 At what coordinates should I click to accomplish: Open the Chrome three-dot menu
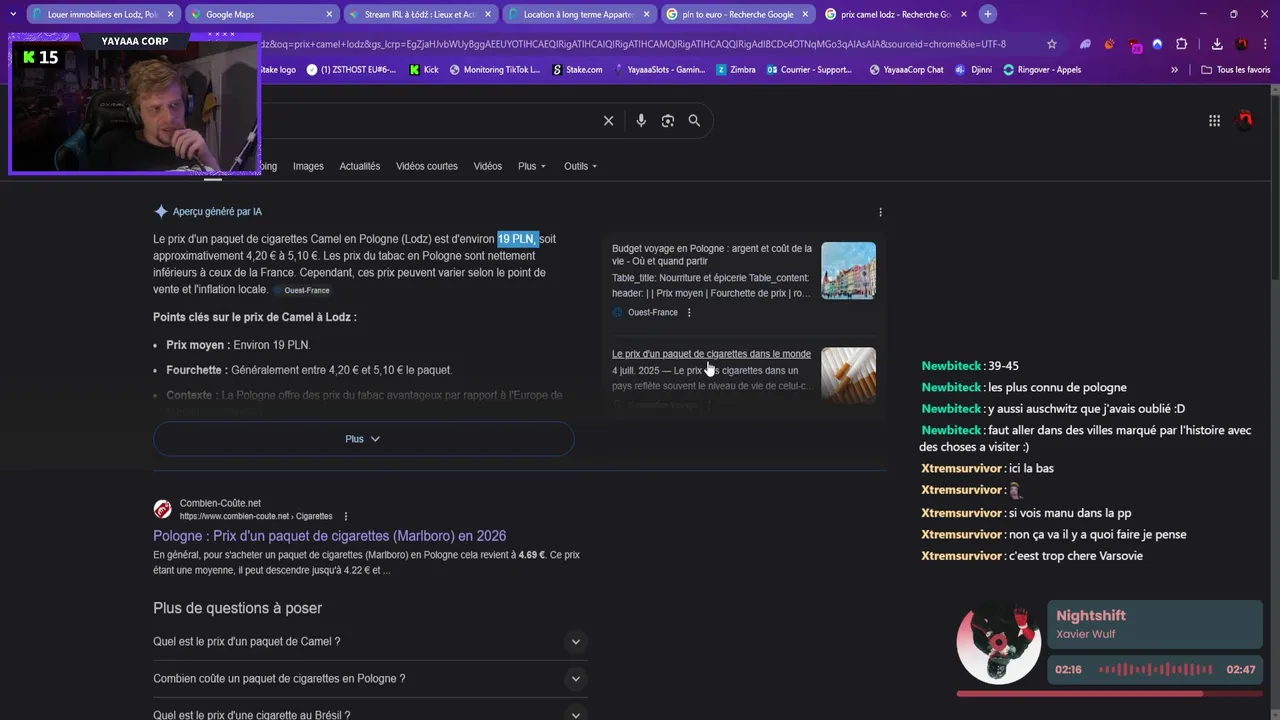pyautogui.click(x=1265, y=44)
